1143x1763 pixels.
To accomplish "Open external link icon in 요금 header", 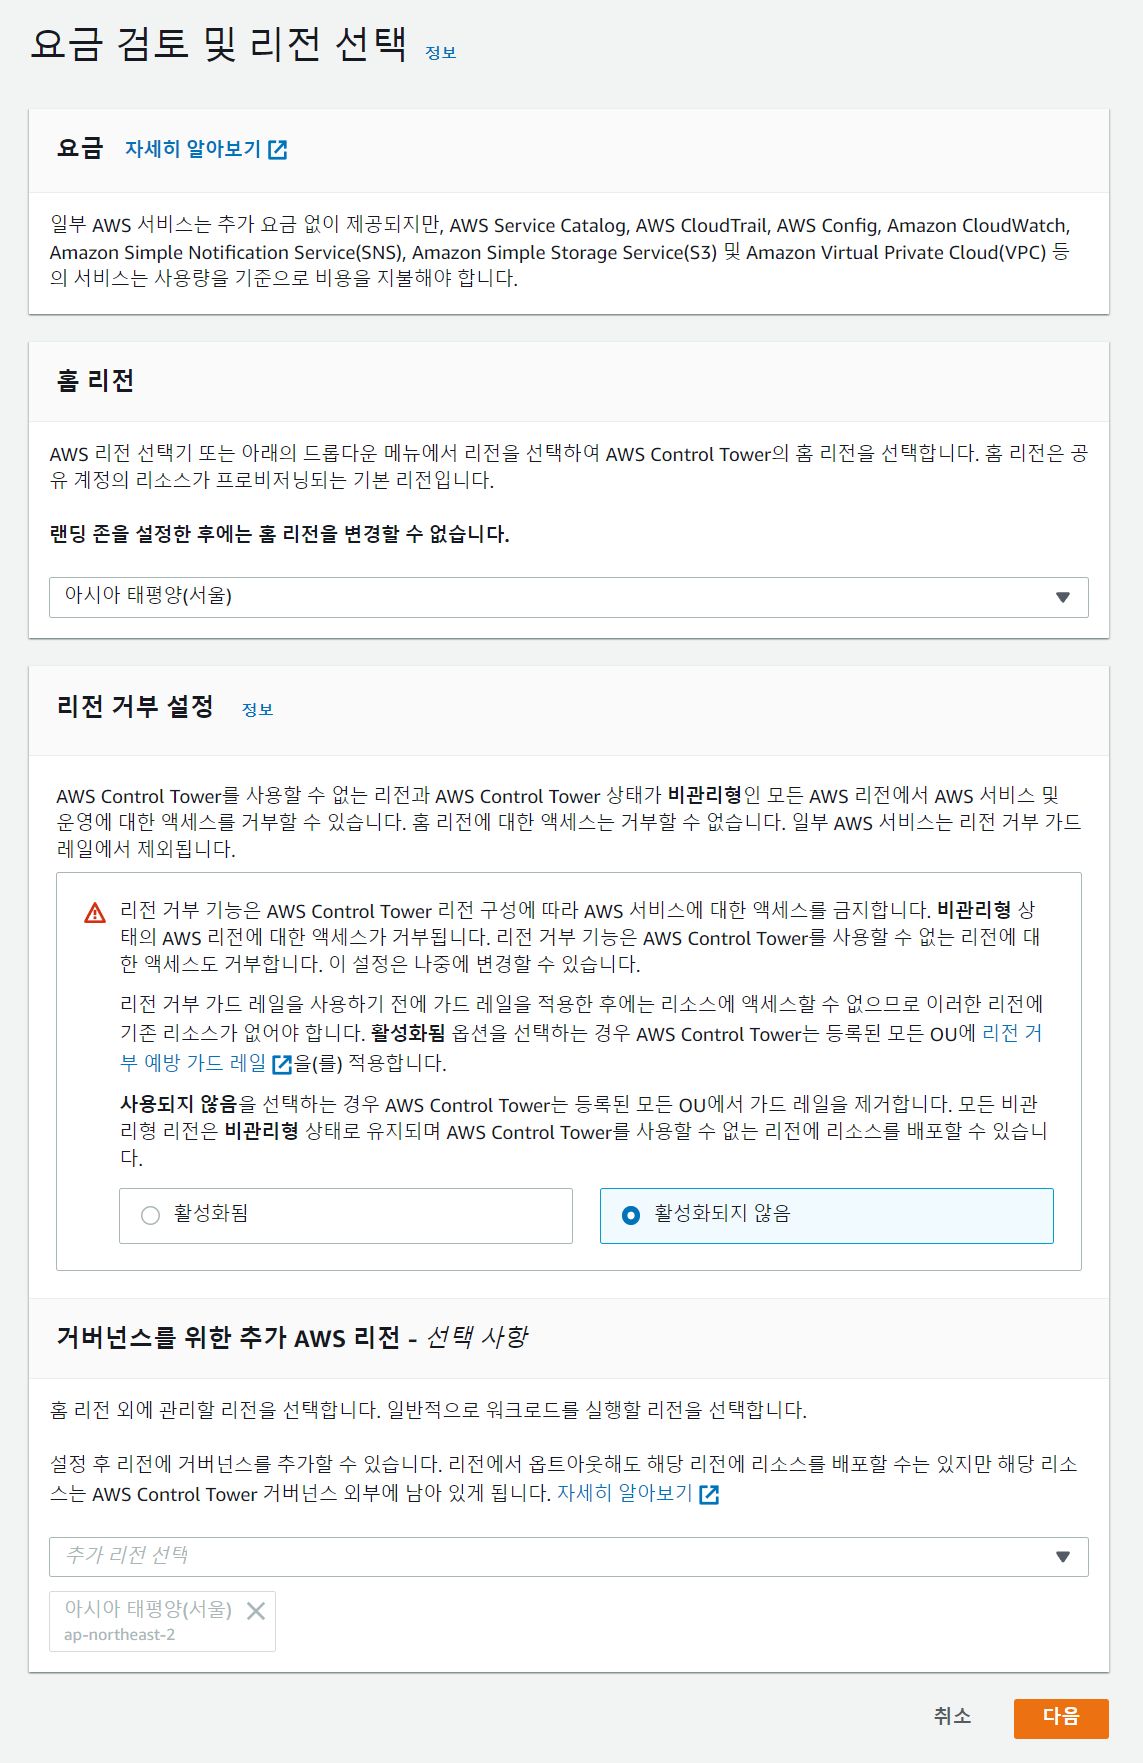I will click(x=278, y=150).
